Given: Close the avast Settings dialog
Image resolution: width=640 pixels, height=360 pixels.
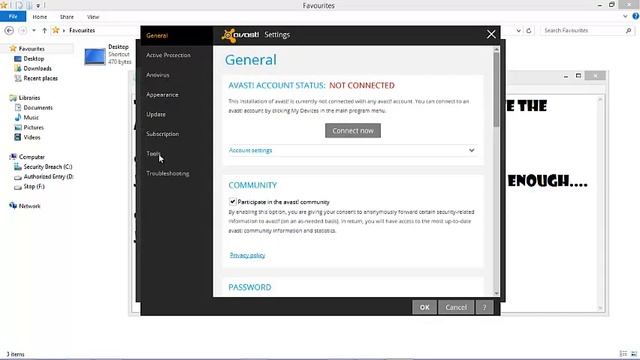Looking at the screenshot, I should click(491, 35).
